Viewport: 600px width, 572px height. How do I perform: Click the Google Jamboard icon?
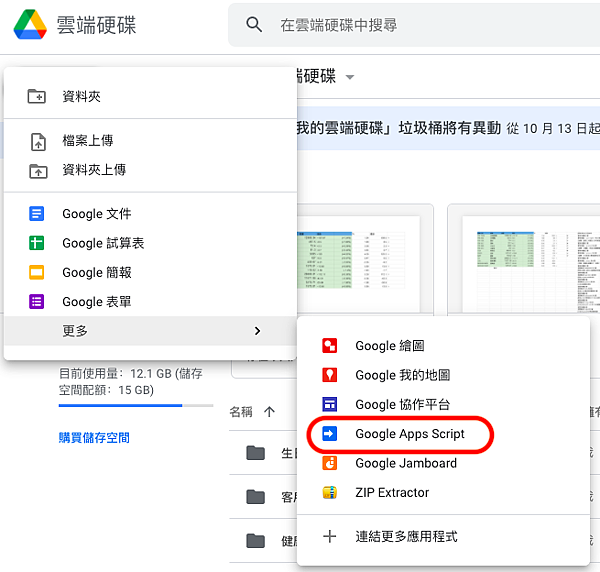(330, 463)
